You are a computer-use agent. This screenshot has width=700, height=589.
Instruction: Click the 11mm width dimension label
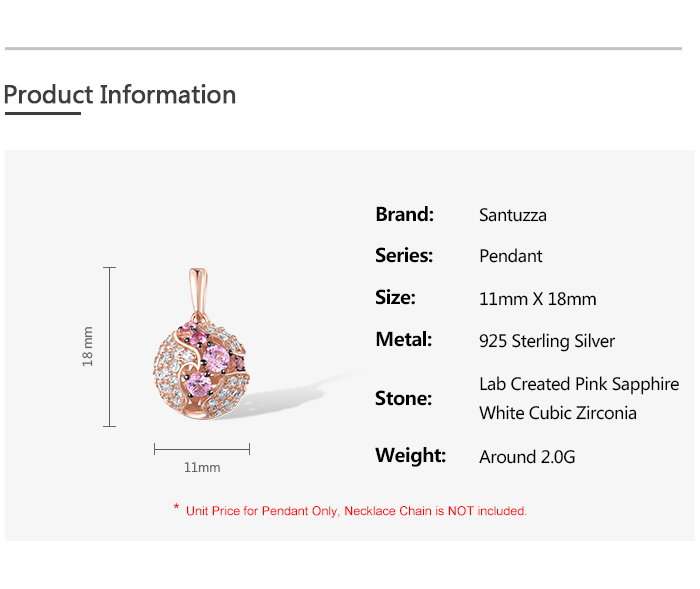click(x=202, y=467)
